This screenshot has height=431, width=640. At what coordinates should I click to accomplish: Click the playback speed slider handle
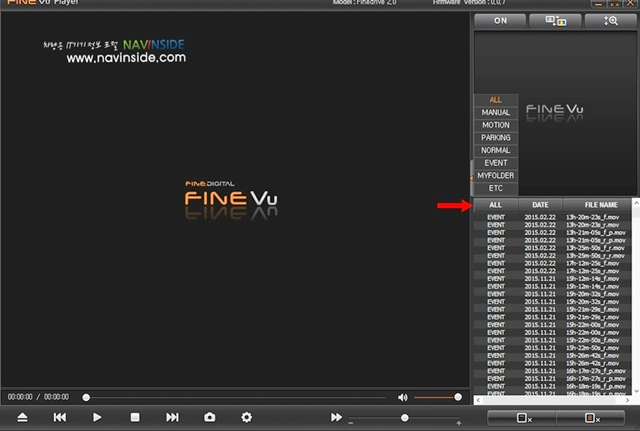pyautogui.click(x=404, y=418)
